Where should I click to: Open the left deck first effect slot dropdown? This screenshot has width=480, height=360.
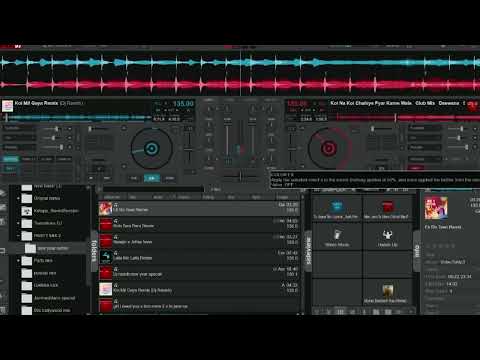(x=18, y=128)
